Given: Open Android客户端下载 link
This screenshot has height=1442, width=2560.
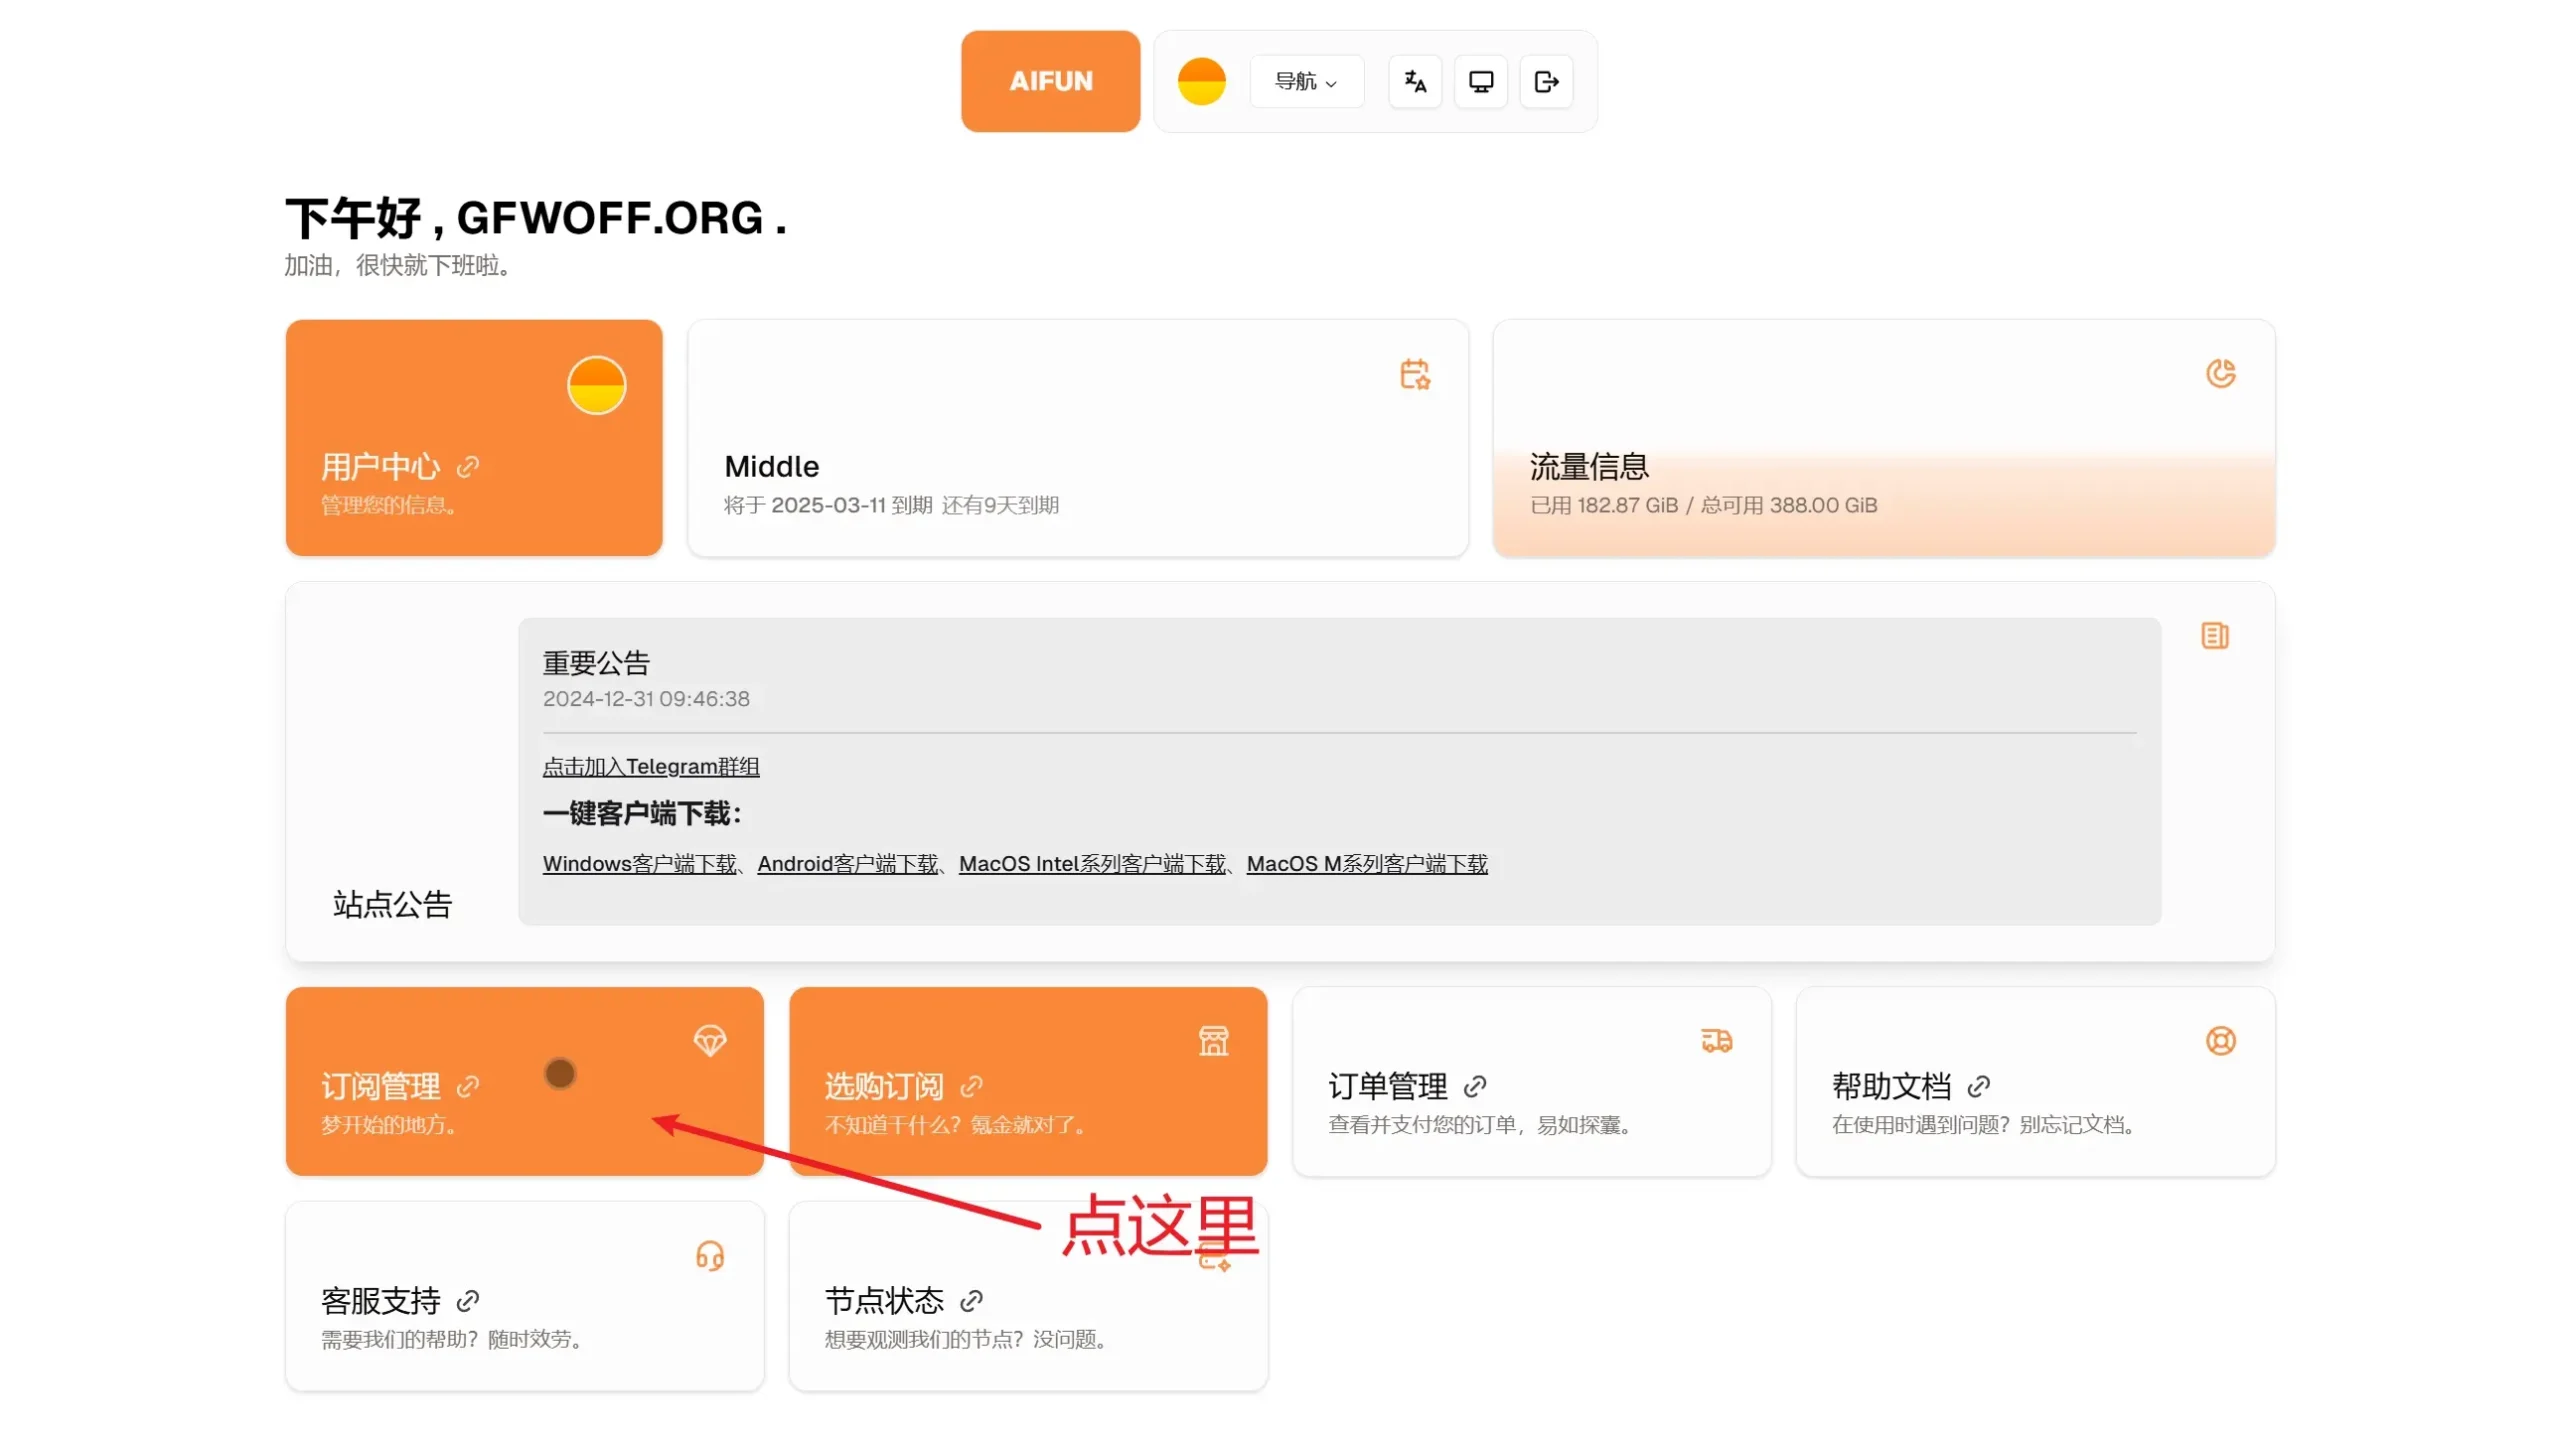Looking at the screenshot, I should [x=847, y=863].
